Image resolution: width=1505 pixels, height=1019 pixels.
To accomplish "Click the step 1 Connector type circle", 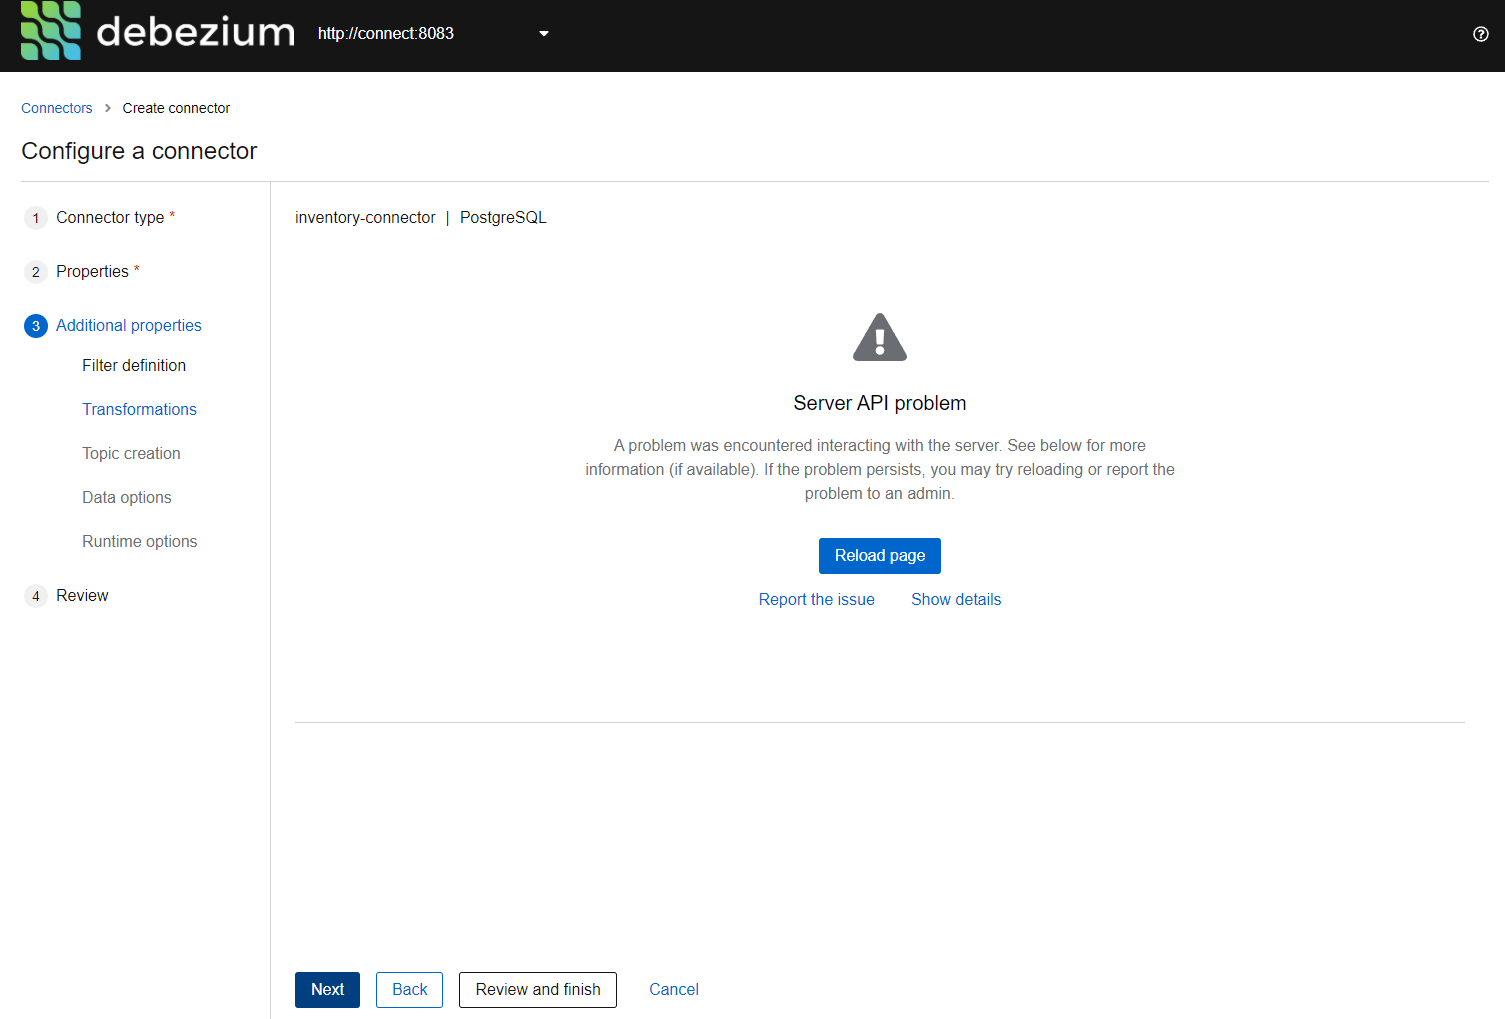I will point(35,217).
